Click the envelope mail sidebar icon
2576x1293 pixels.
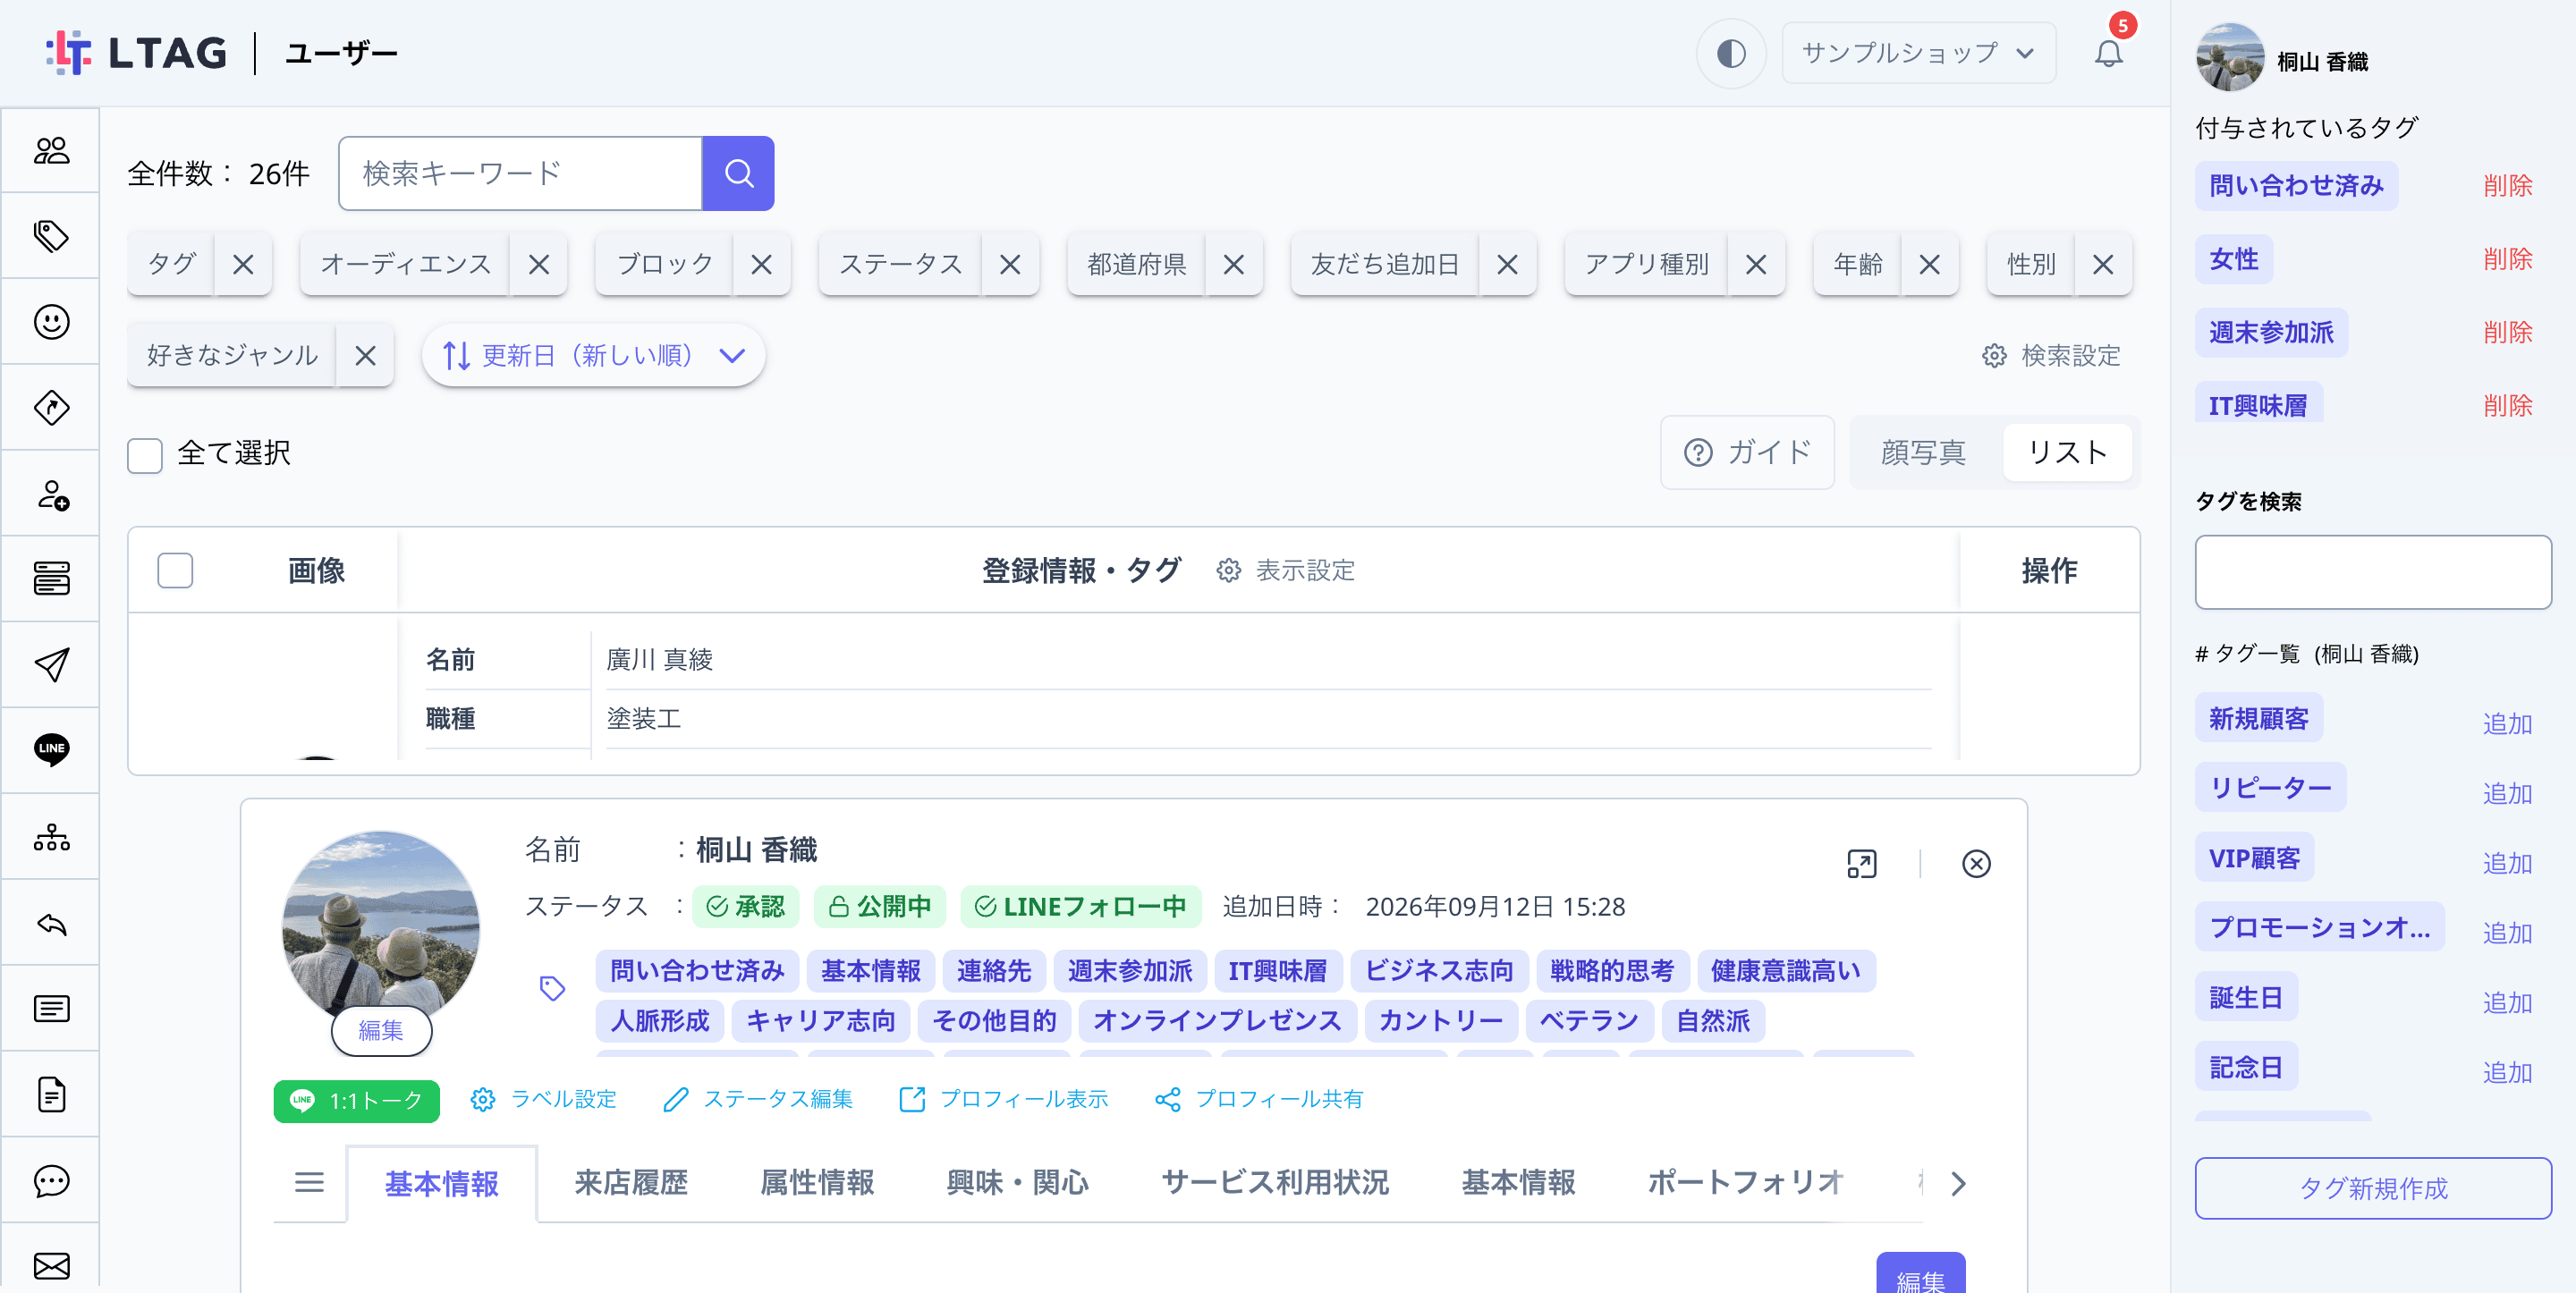point(51,1265)
